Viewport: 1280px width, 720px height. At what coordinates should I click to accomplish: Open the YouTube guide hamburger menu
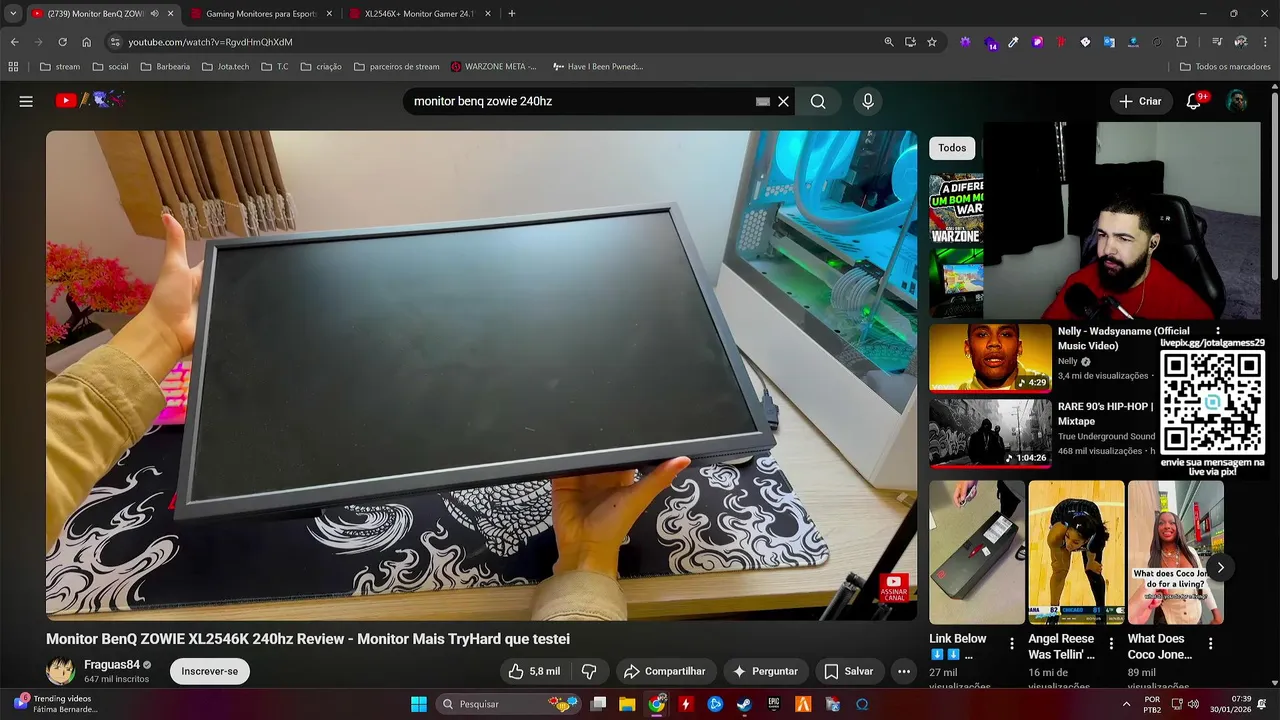pos(26,101)
